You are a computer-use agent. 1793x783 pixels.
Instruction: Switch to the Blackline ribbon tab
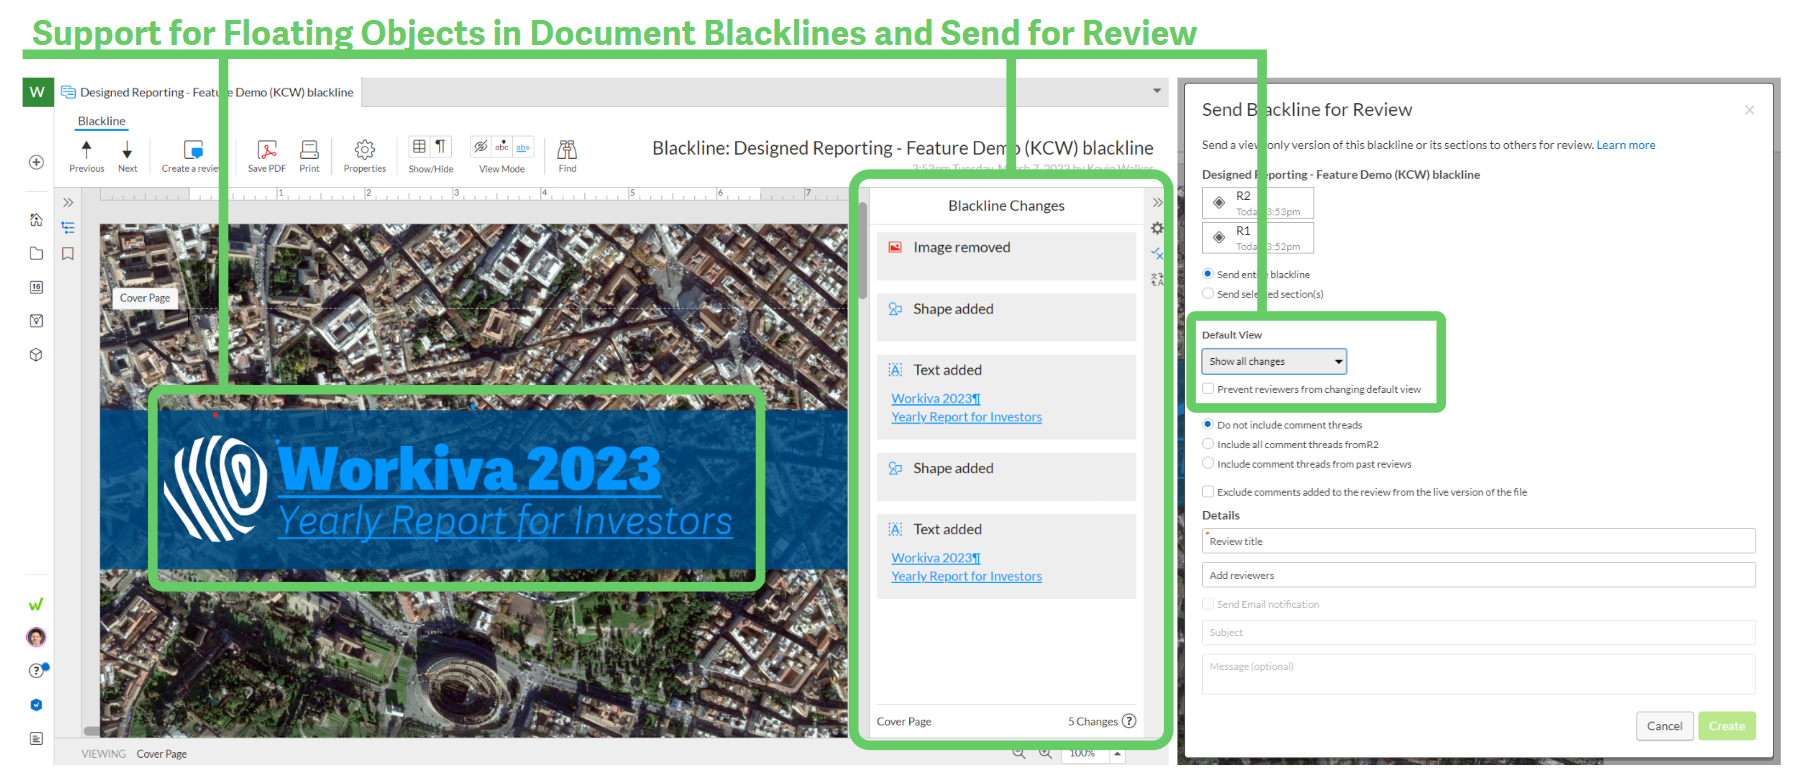coord(102,121)
